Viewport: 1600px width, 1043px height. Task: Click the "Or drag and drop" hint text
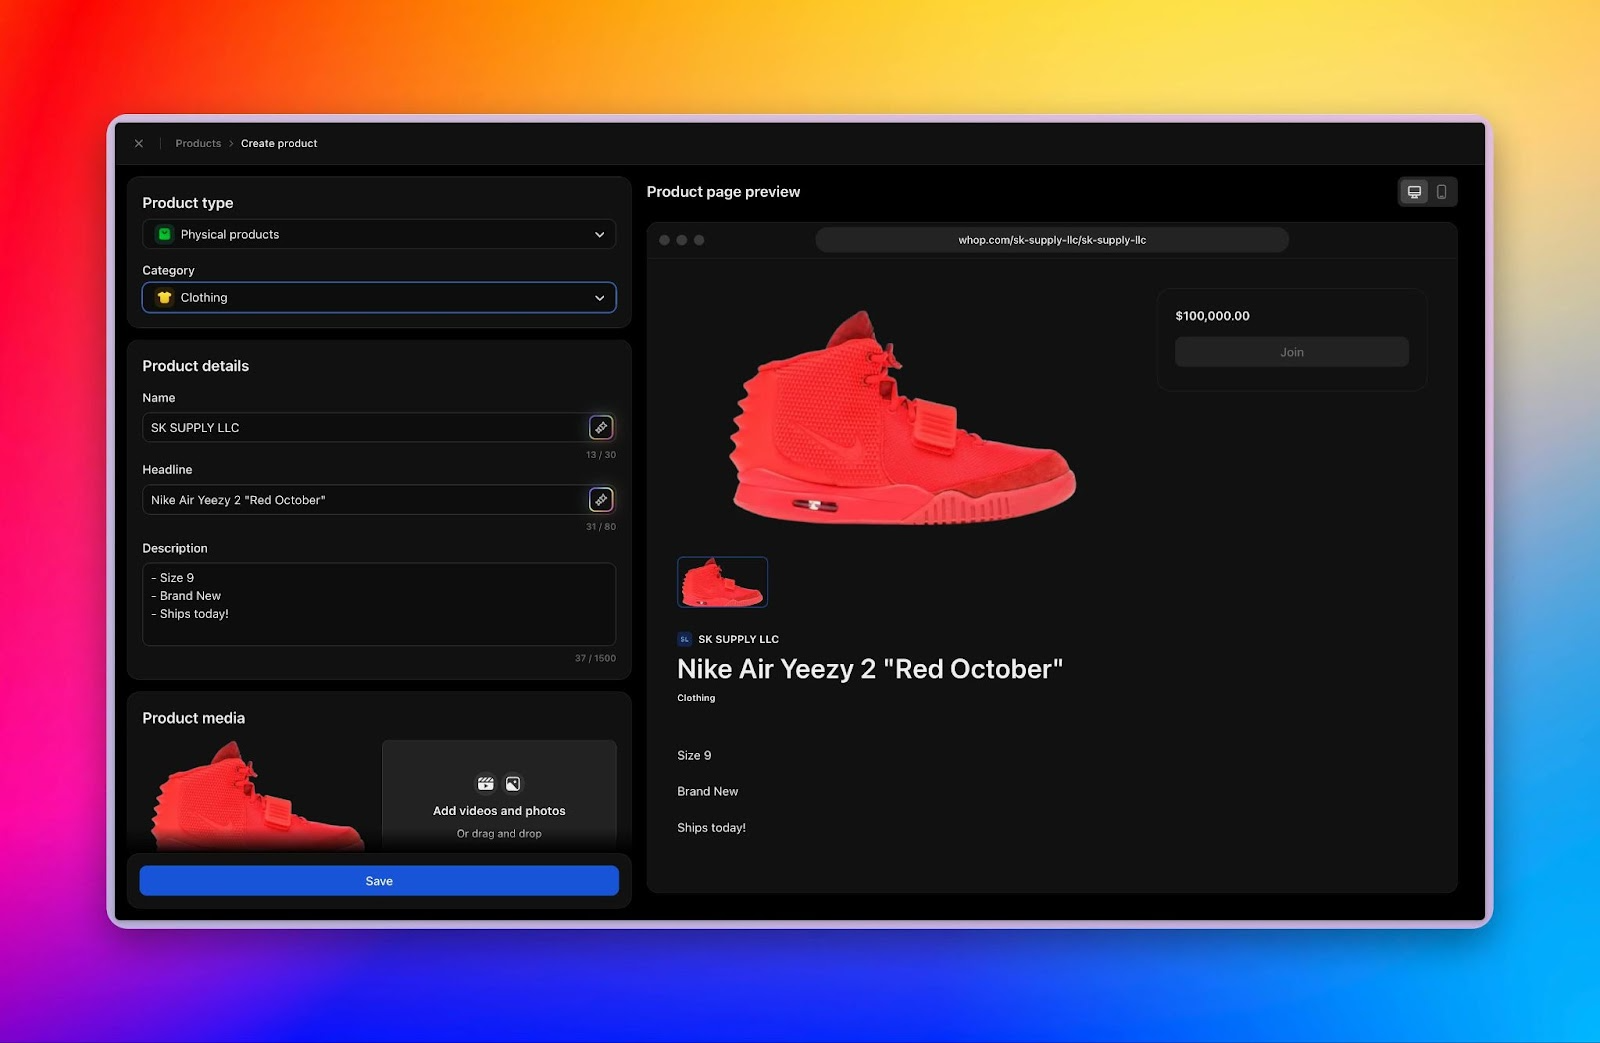[x=499, y=834]
